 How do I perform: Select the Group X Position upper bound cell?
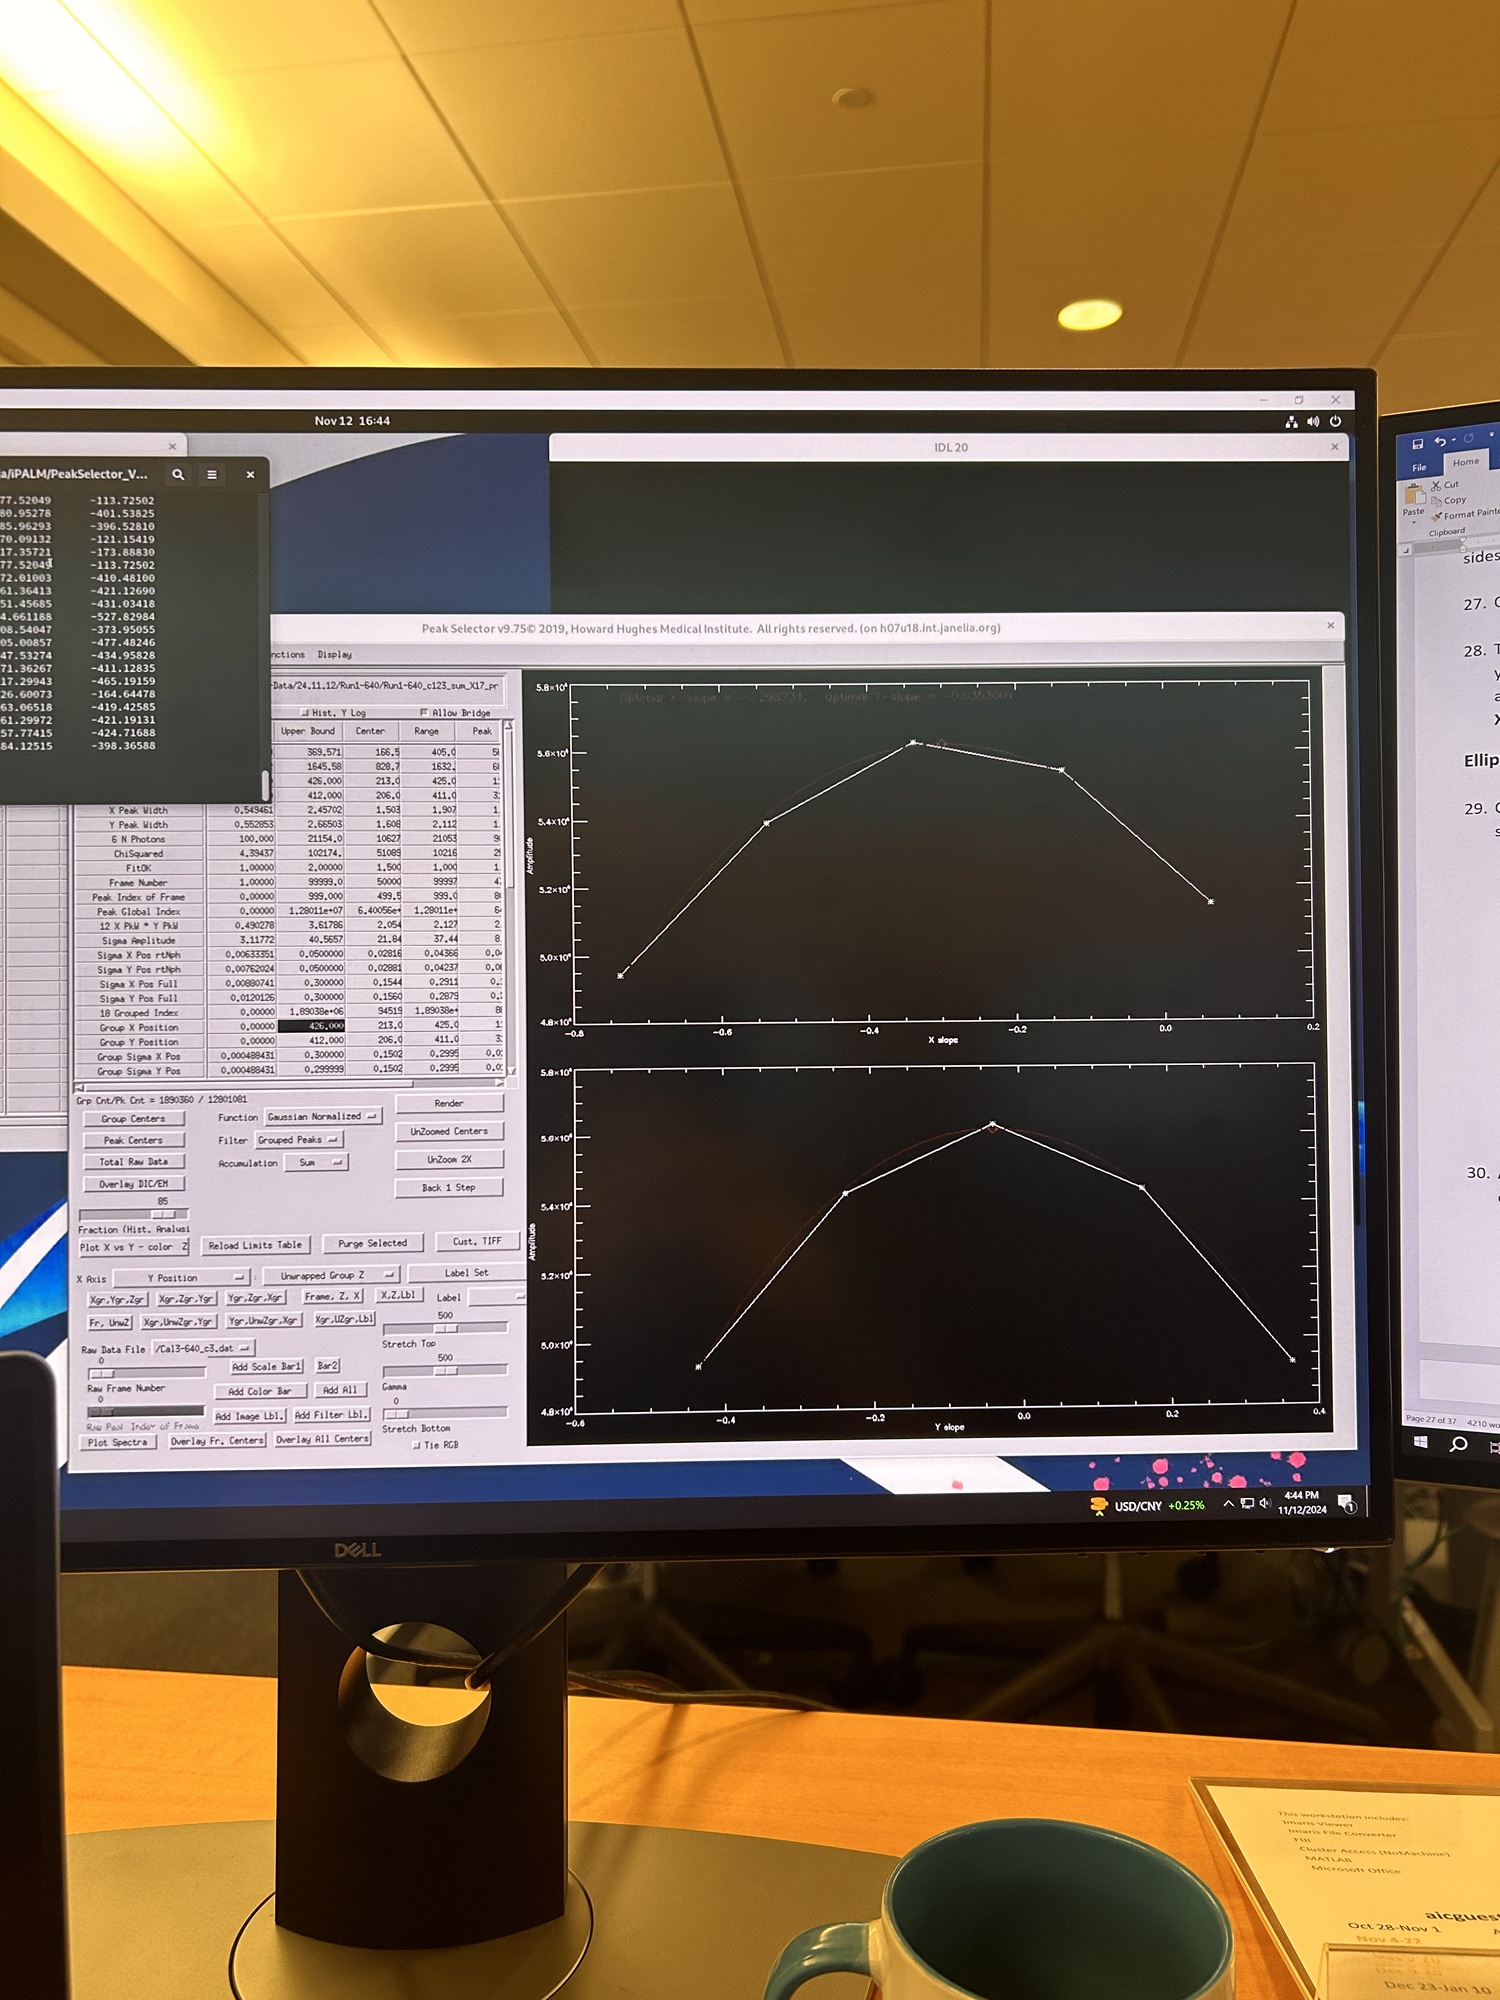coord(312,1026)
